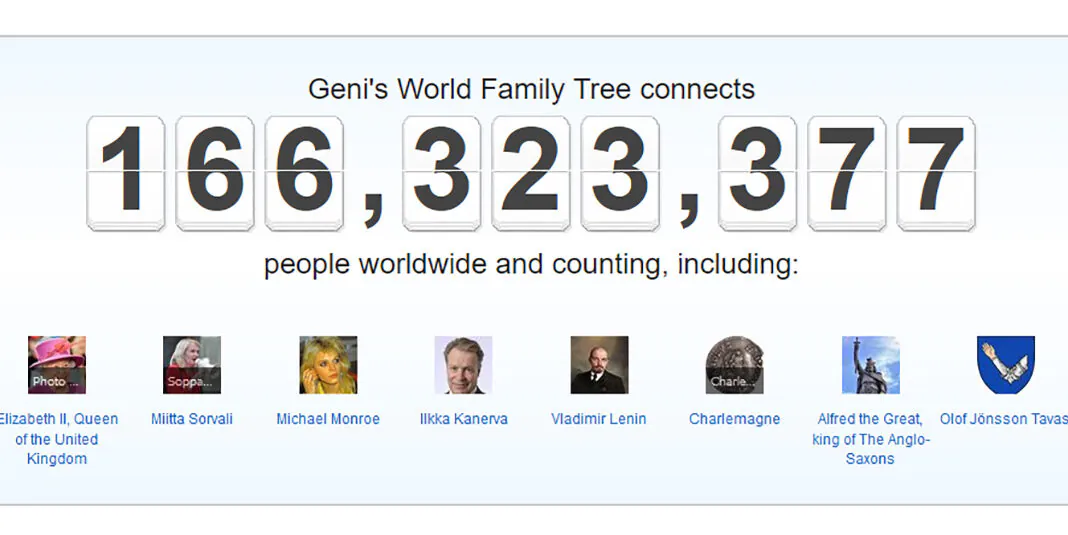Image resolution: width=1068 pixels, height=535 pixels.
Task: Follow the Miitta Sorvali name link
Action: (x=192, y=419)
